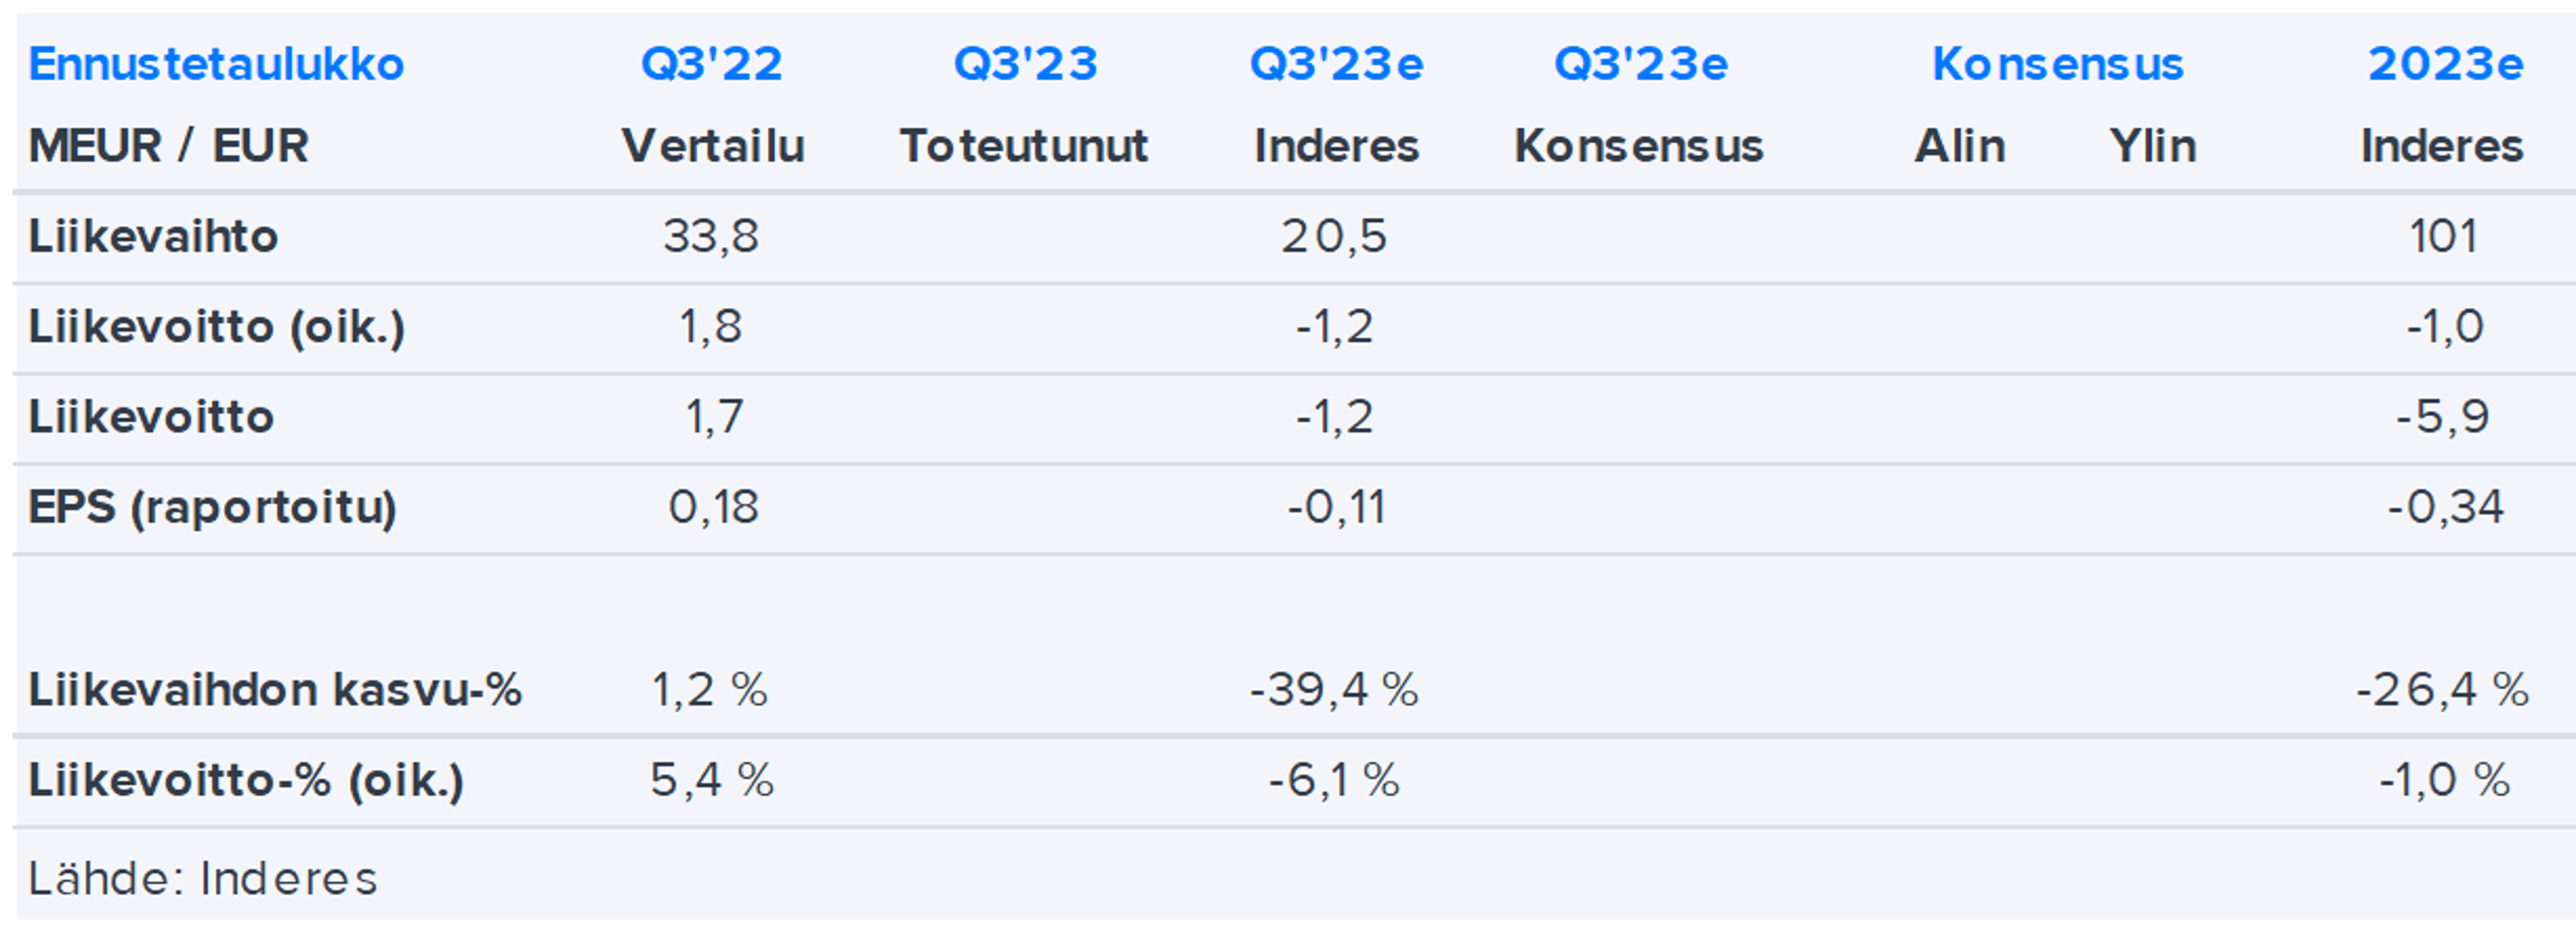Select the Q3'22 column header
The height and width of the screenshot is (928, 2576).
pos(711,64)
